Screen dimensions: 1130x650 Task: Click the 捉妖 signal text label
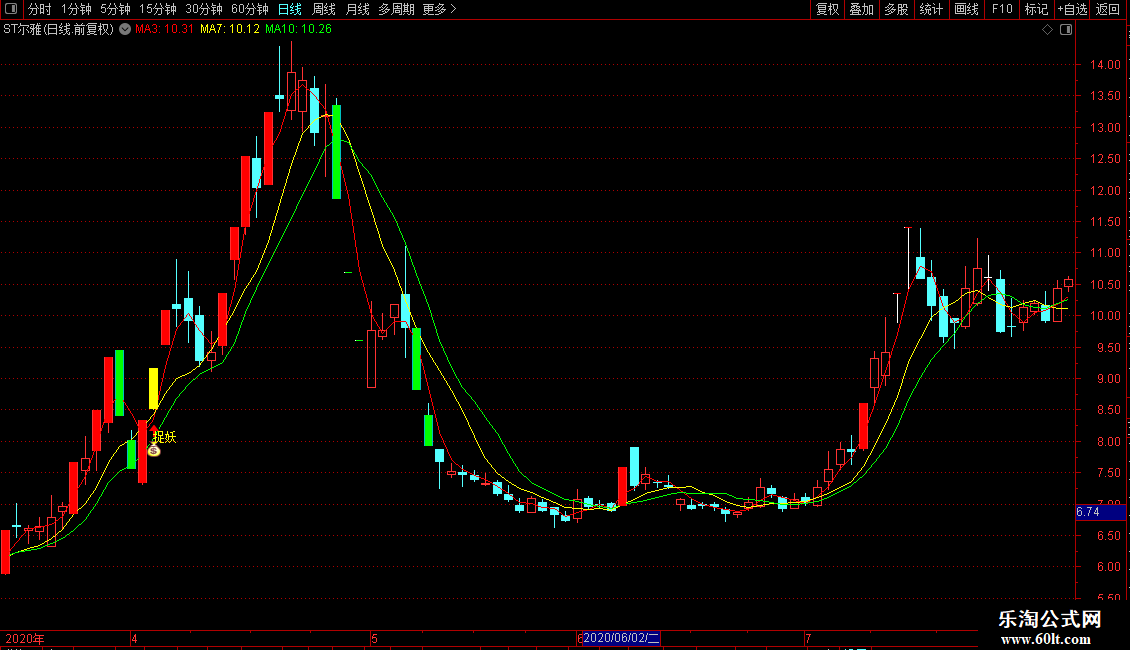pos(165,437)
